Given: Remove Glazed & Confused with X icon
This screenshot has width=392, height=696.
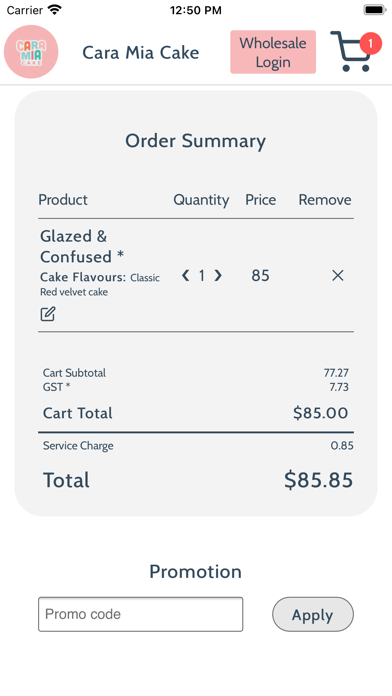Looking at the screenshot, I should (x=338, y=276).
